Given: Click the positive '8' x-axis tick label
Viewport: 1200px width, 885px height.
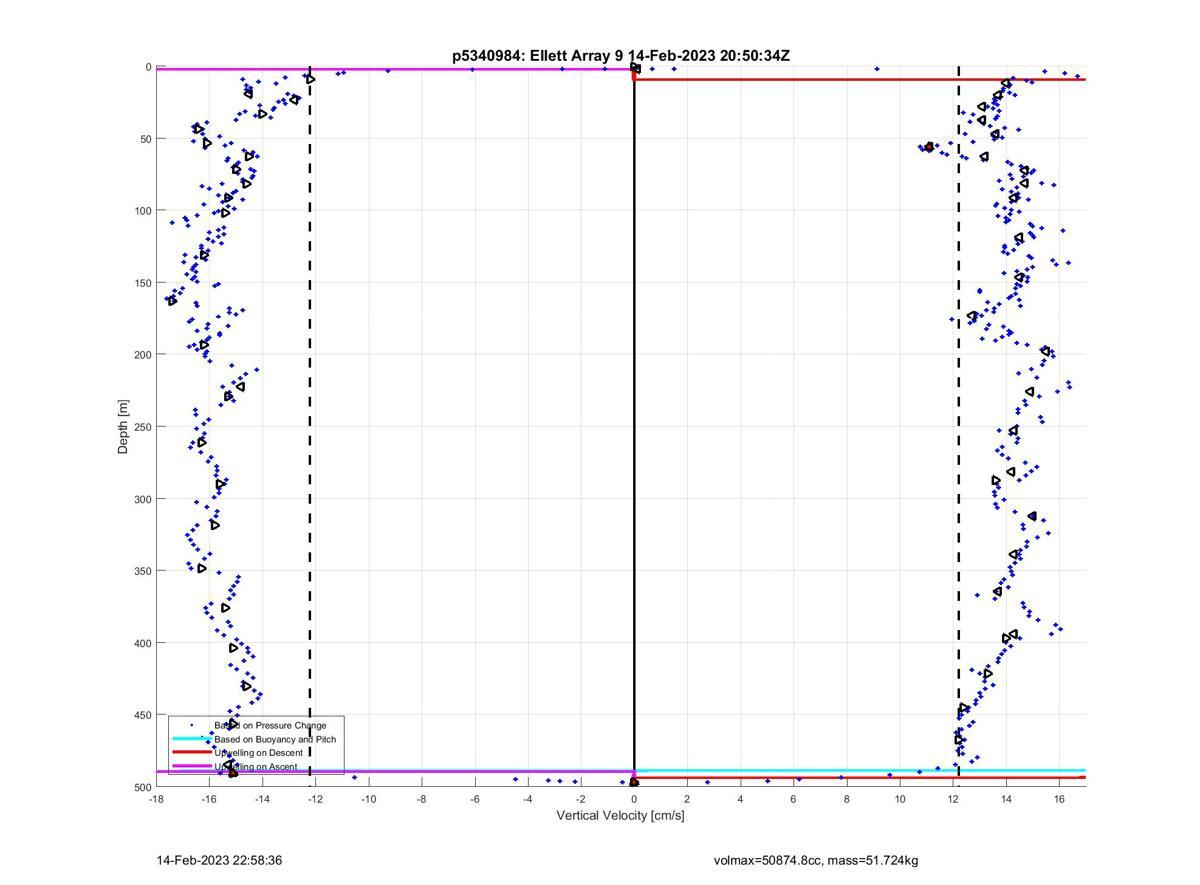Looking at the screenshot, I should point(846,799).
